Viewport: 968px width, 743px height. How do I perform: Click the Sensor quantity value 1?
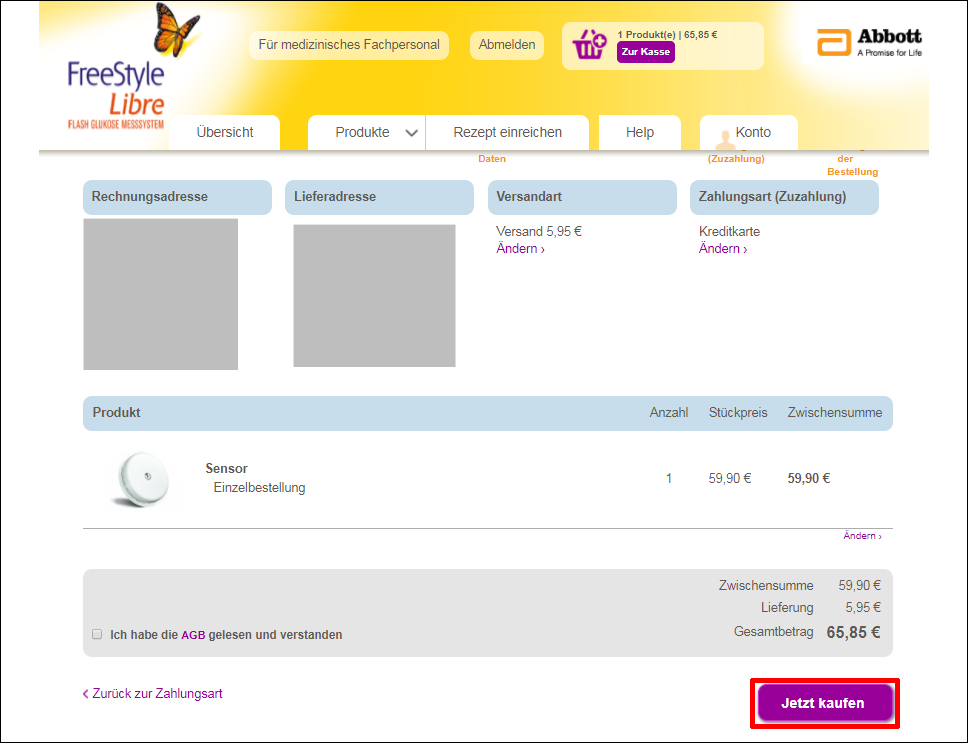point(669,478)
